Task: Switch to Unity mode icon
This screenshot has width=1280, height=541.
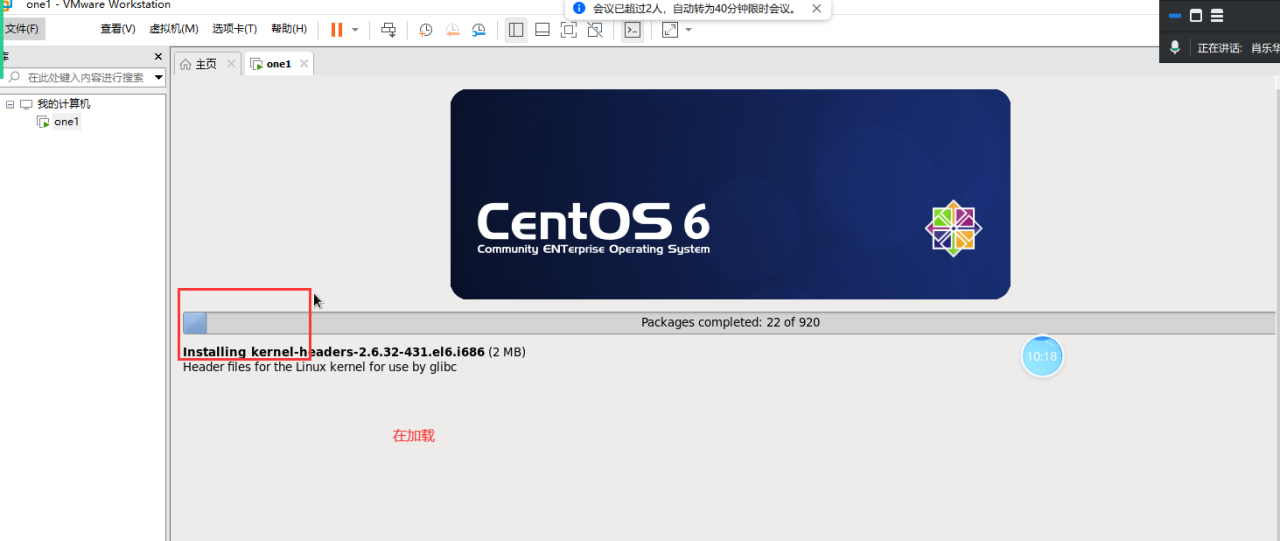Action: [x=595, y=30]
